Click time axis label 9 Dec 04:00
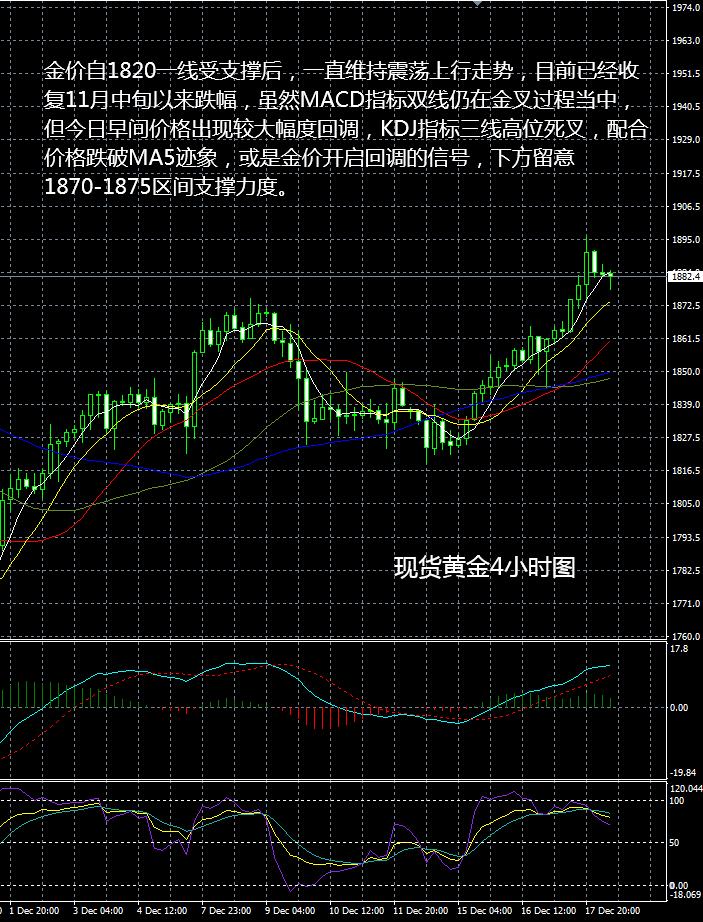Viewport: 703px width, 922px height. coord(291,910)
